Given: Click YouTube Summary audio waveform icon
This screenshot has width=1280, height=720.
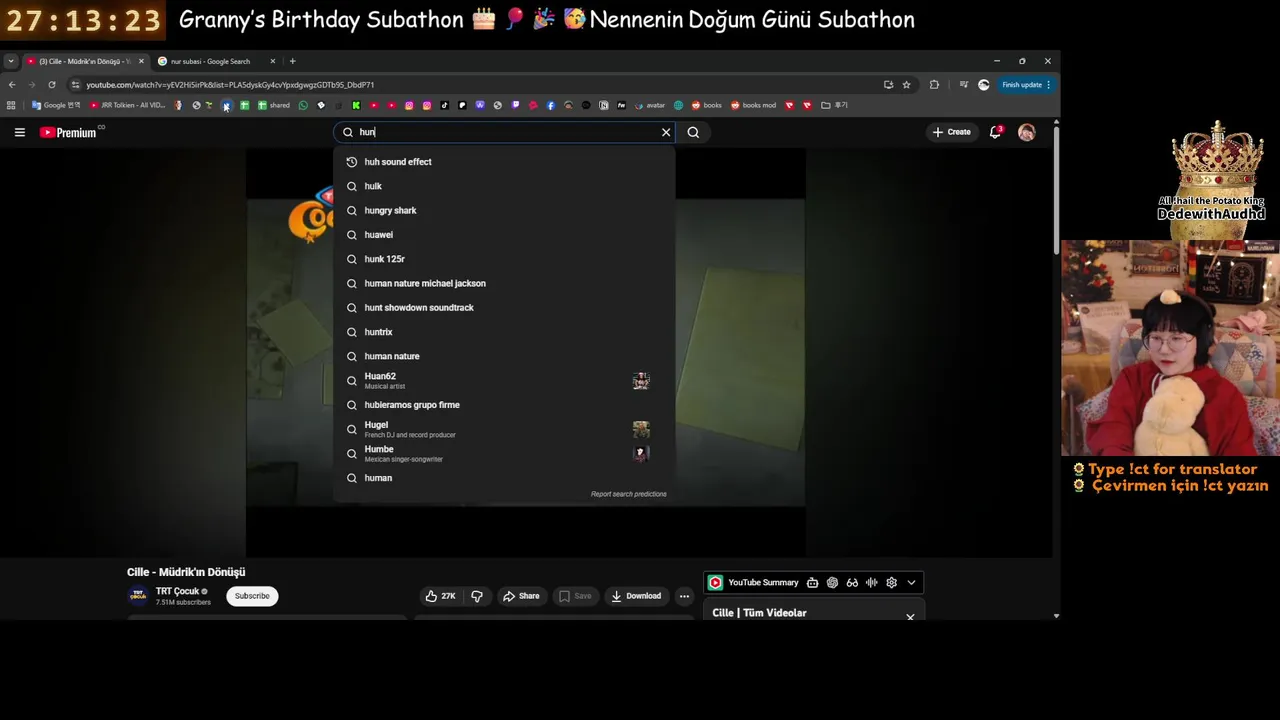Looking at the screenshot, I should point(872,582).
